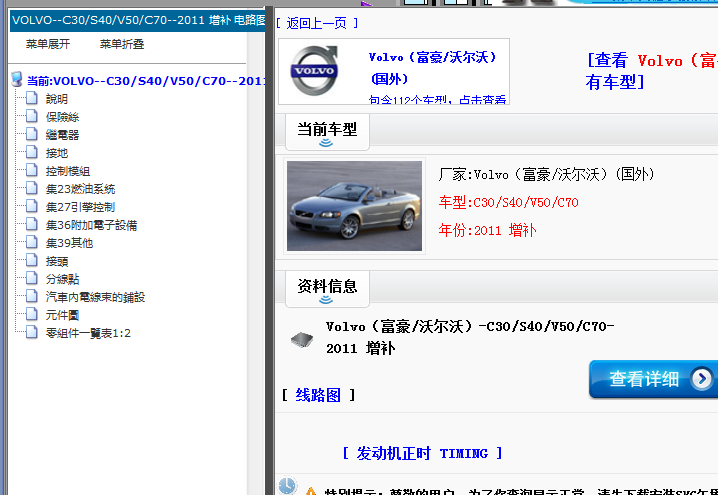Image resolution: width=718 pixels, height=495 pixels.
Task: Click the page icon beside 接地
Action: point(32,152)
